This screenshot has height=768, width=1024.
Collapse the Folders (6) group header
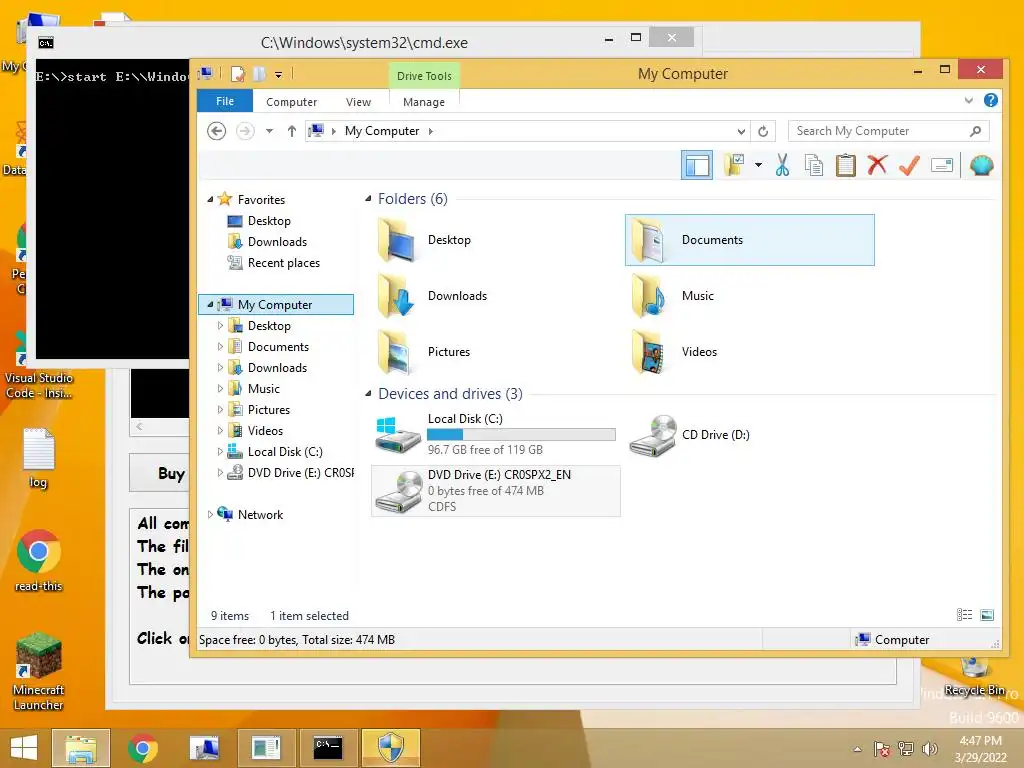[368, 199]
